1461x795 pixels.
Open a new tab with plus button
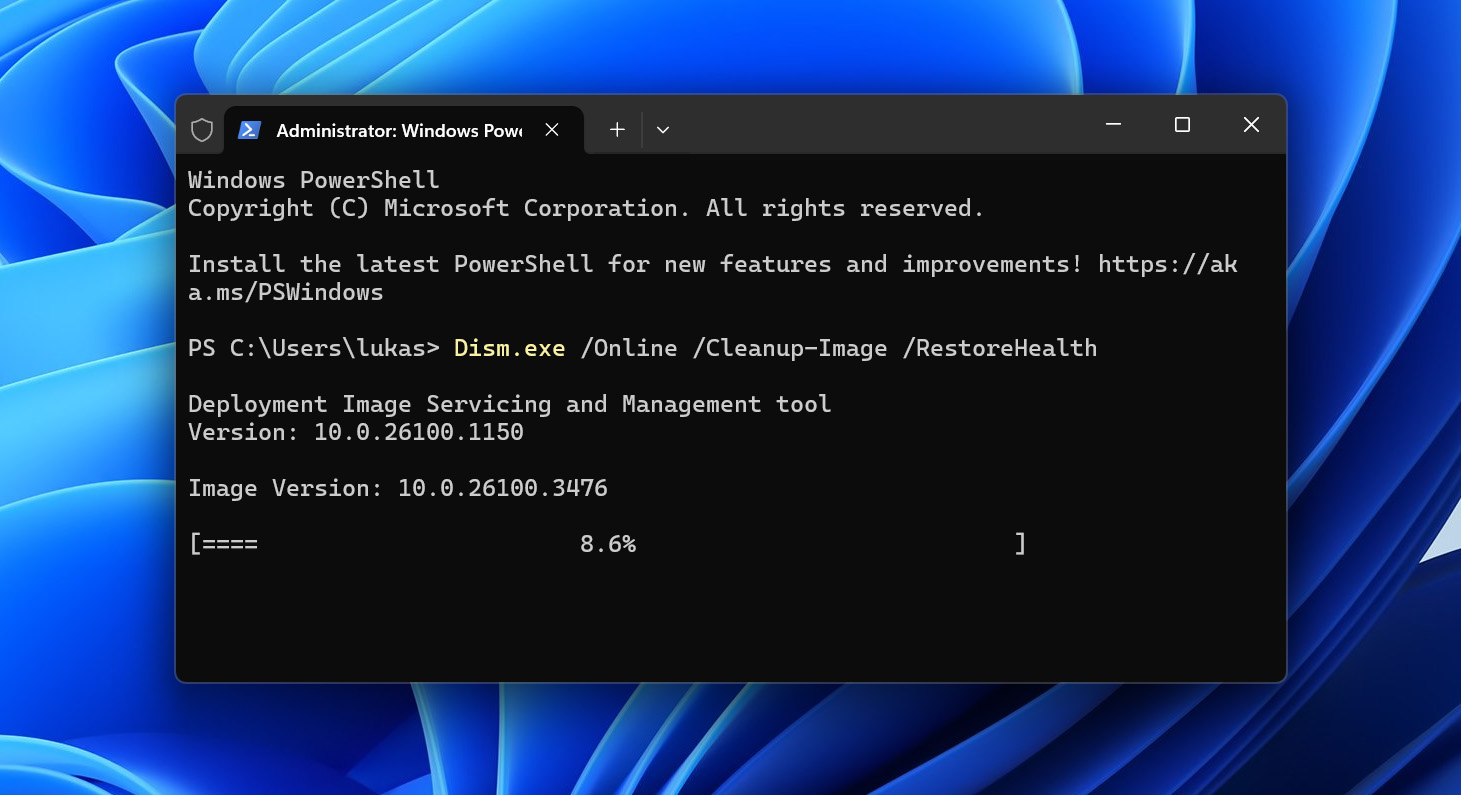click(x=617, y=130)
